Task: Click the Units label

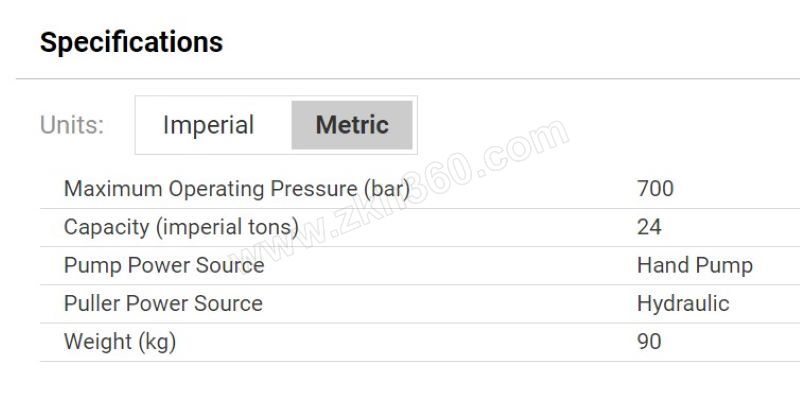Action: tap(72, 125)
